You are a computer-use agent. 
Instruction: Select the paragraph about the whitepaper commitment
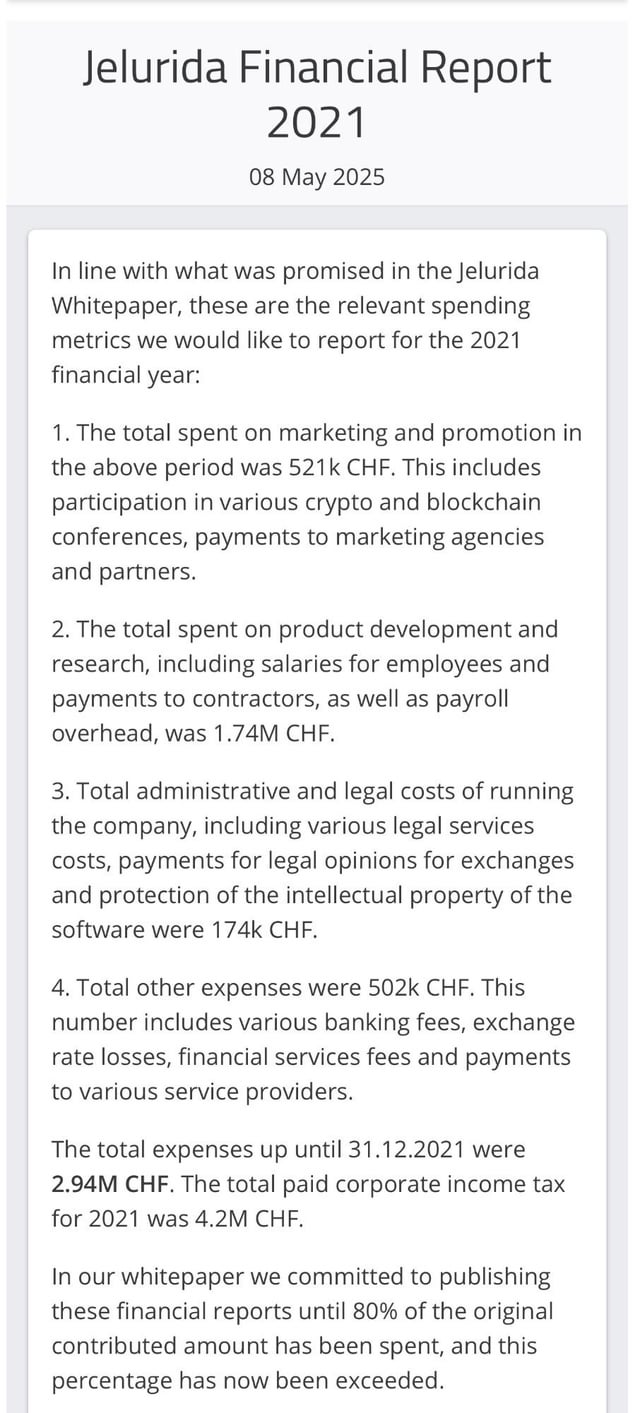(x=302, y=1328)
